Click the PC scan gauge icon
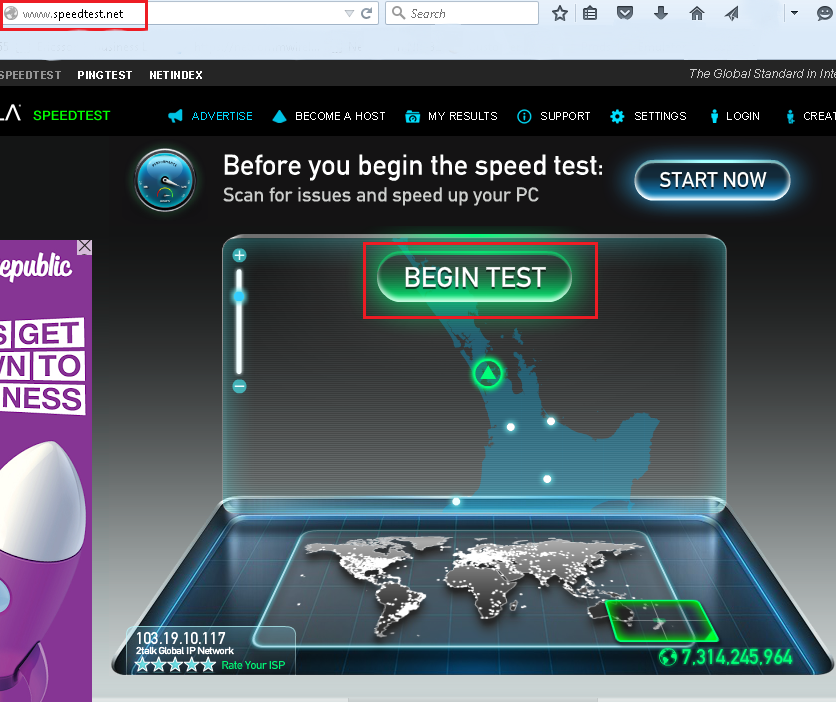 (165, 180)
